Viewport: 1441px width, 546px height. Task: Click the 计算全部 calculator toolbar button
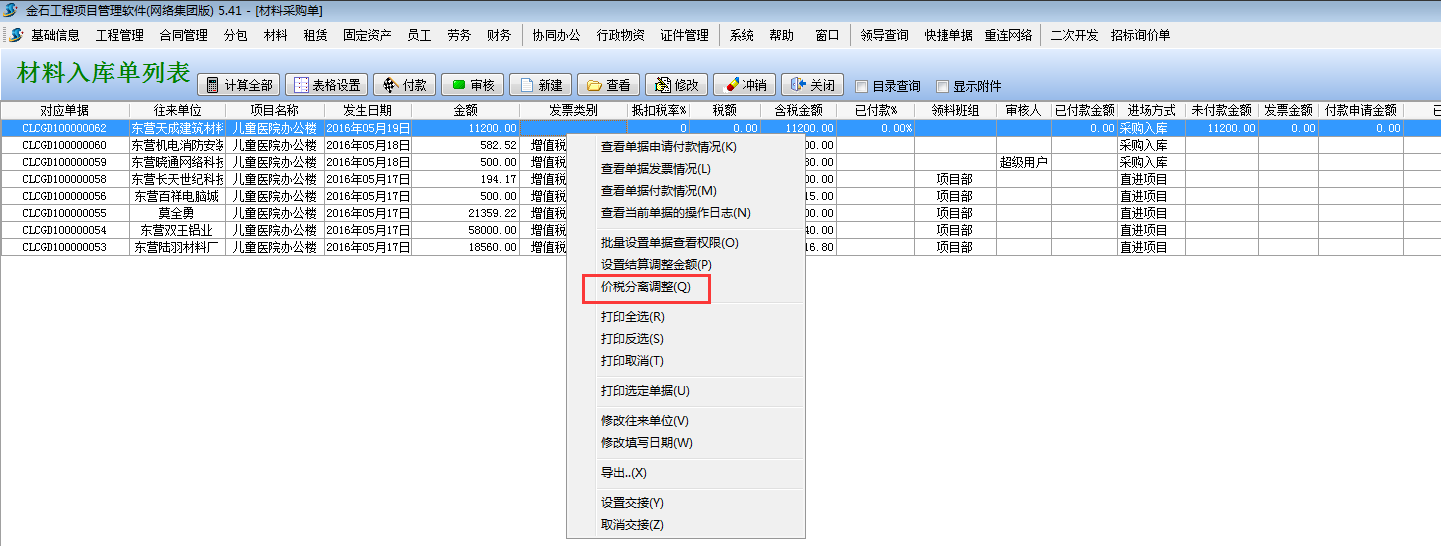238,85
